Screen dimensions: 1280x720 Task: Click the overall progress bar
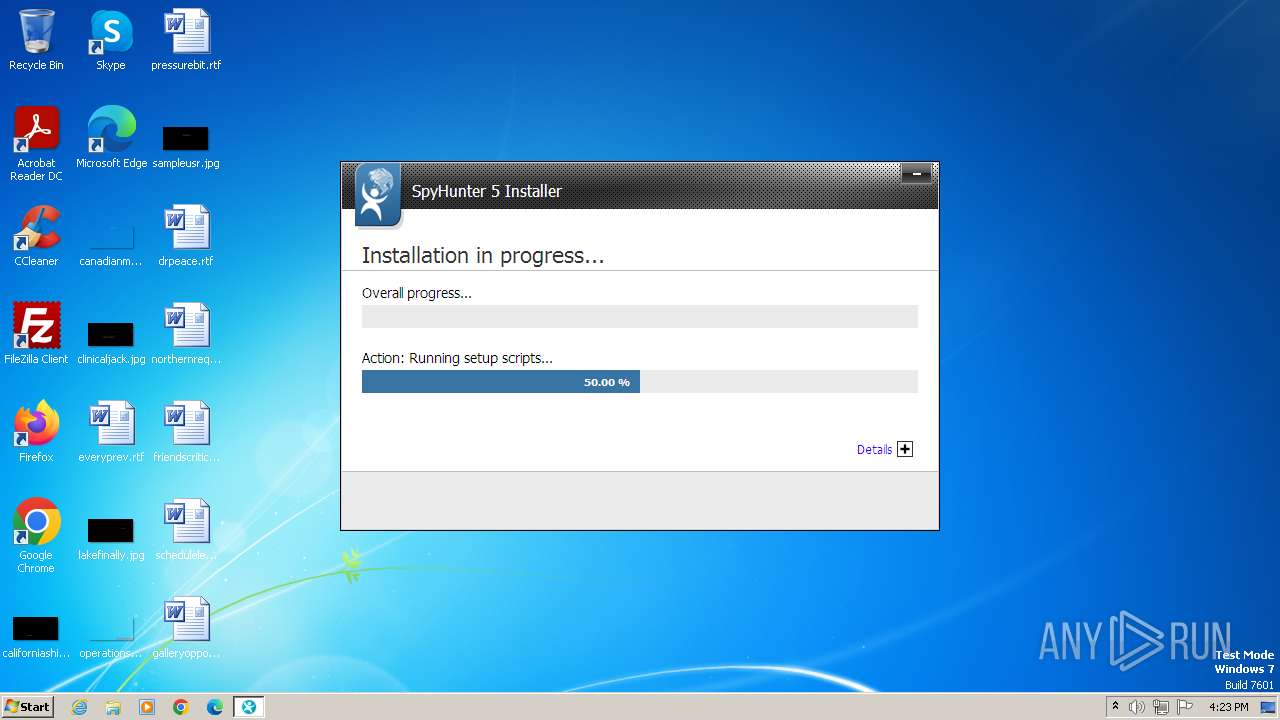click(x=639, y=316)
